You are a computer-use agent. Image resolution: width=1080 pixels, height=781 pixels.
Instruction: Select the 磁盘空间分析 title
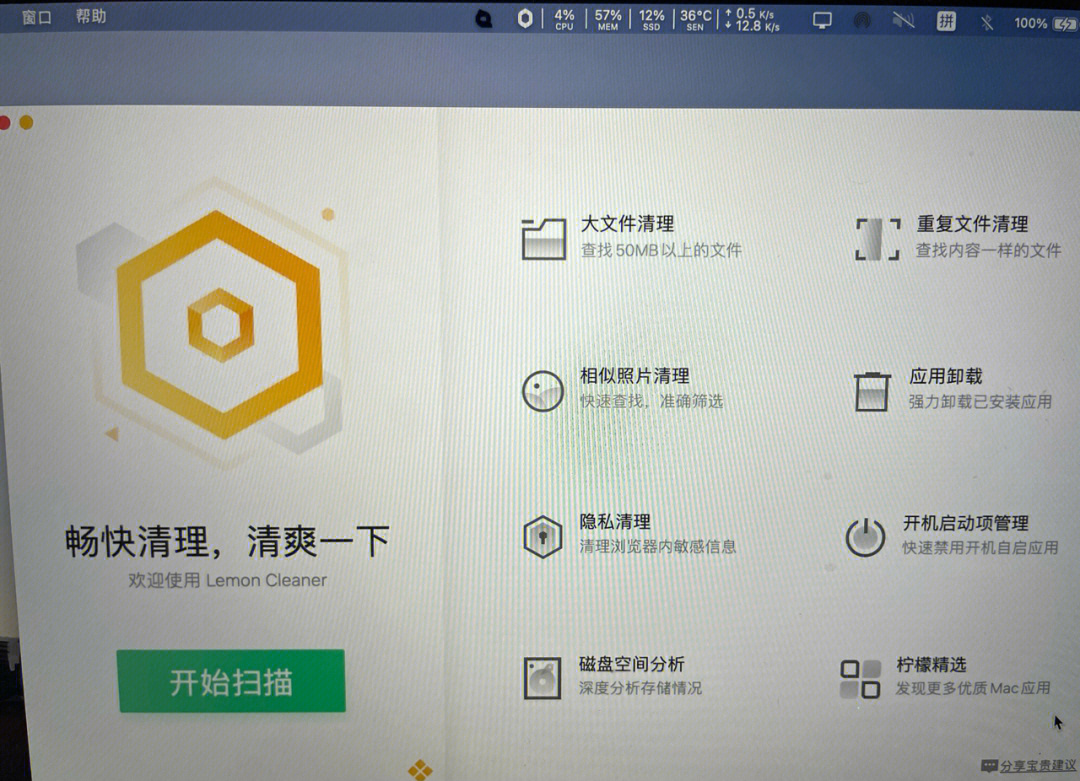coord(632,664)
